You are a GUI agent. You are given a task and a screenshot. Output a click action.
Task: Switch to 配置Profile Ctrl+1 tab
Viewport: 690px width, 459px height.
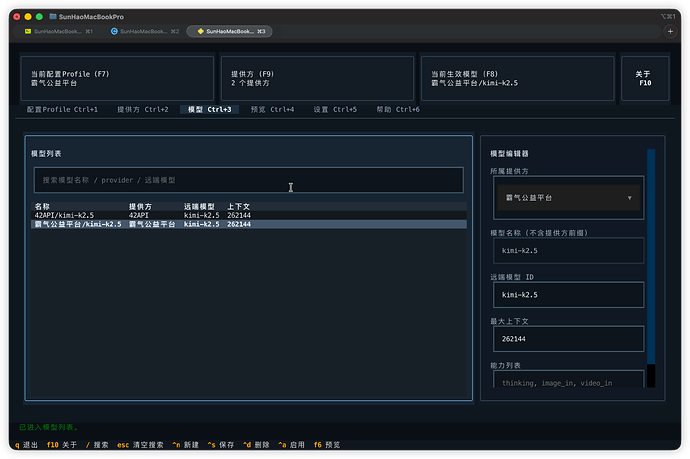[x=62, y=110]
